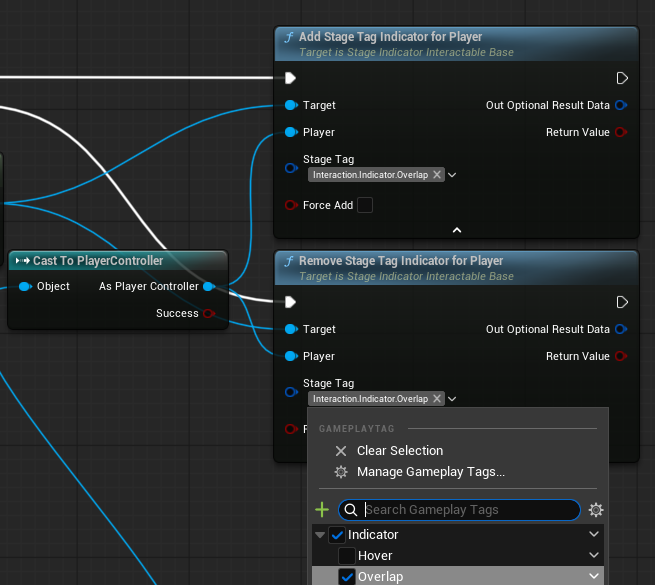Select the Overlap tag row label
655x585 pixels.
[381, 577]
